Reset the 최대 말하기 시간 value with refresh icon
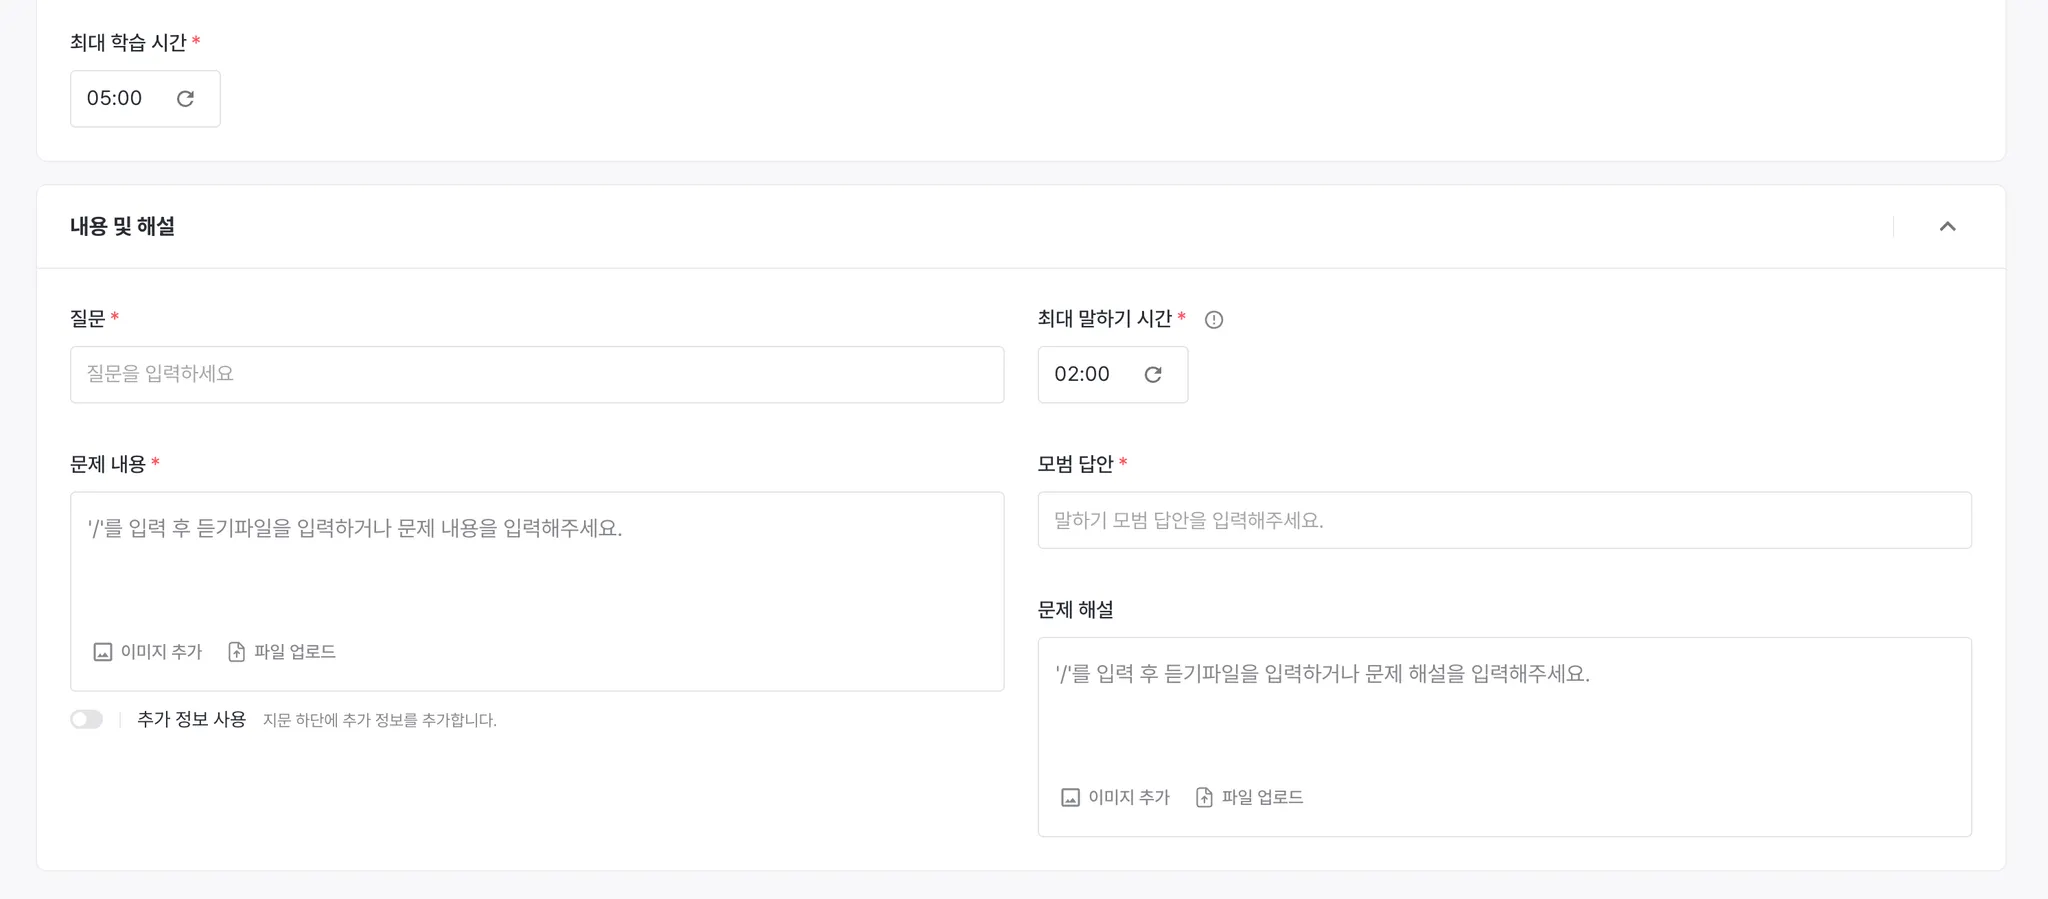 (1152, 374)
